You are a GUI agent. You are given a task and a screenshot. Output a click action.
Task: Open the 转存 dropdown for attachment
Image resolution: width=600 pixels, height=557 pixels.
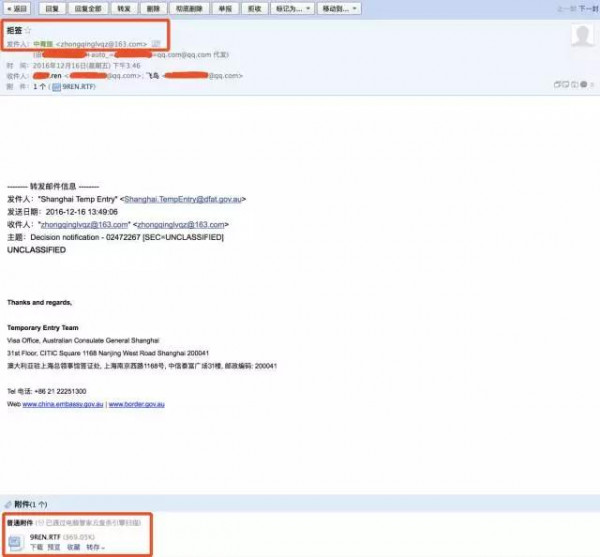tap(95, 547)
